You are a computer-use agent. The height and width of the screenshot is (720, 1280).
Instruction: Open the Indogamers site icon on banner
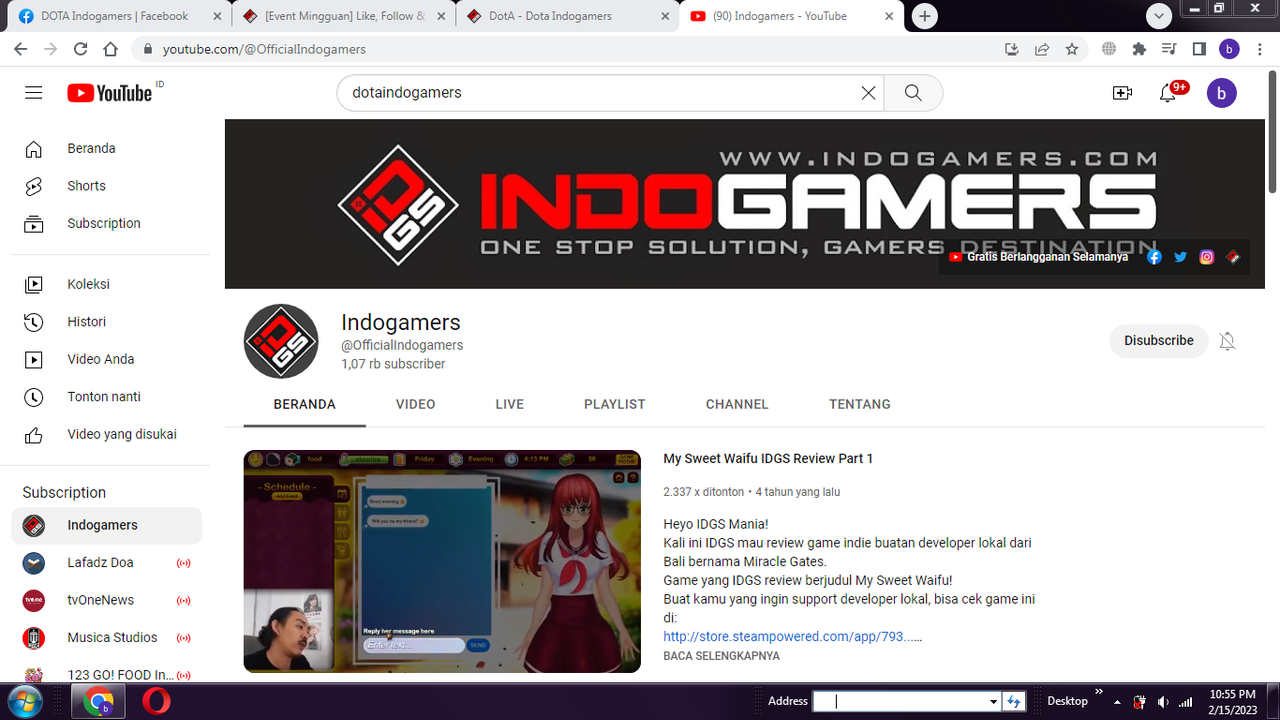pyautogui.click(x=1233, y=257)
